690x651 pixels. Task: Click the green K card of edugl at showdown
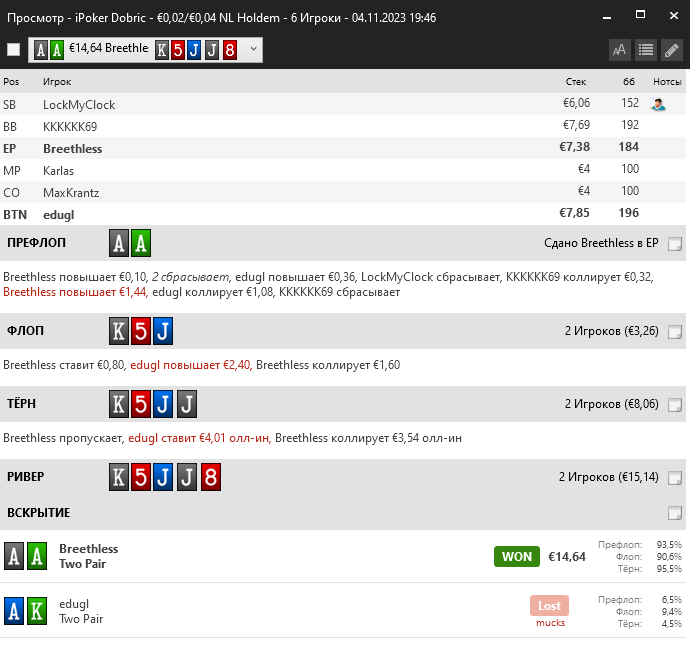(37, 611)
